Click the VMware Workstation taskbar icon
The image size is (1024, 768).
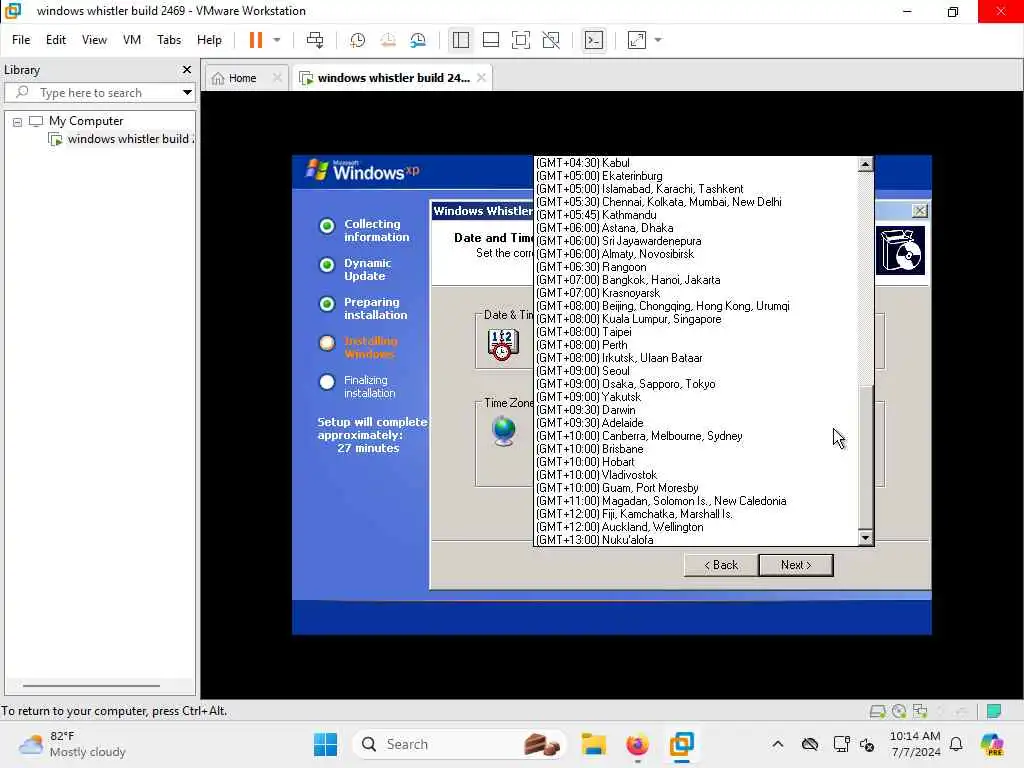point(680,744)
